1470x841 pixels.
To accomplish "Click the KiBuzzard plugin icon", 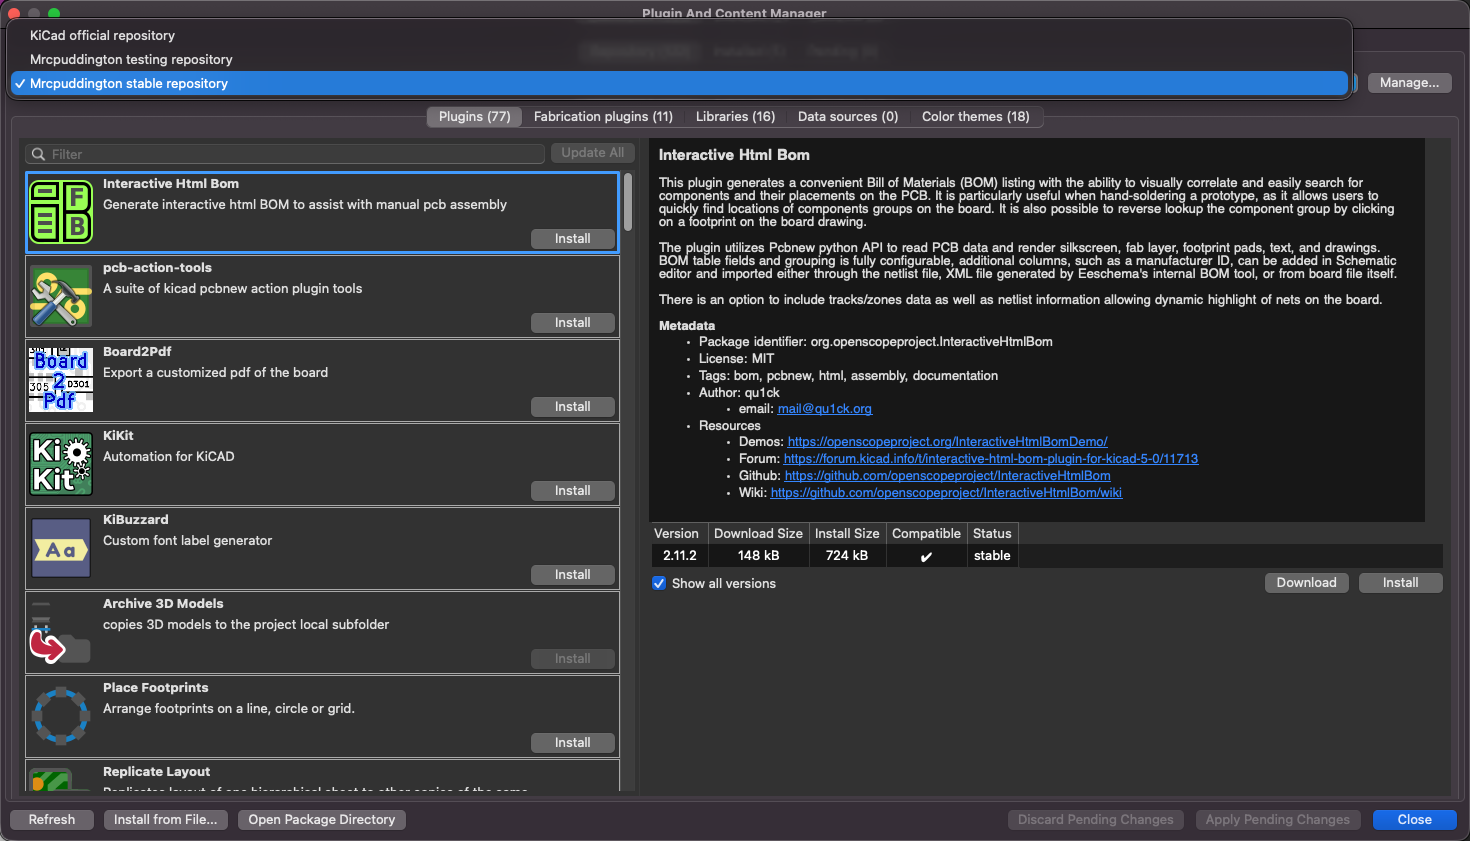I will click(x=61, y=548).
